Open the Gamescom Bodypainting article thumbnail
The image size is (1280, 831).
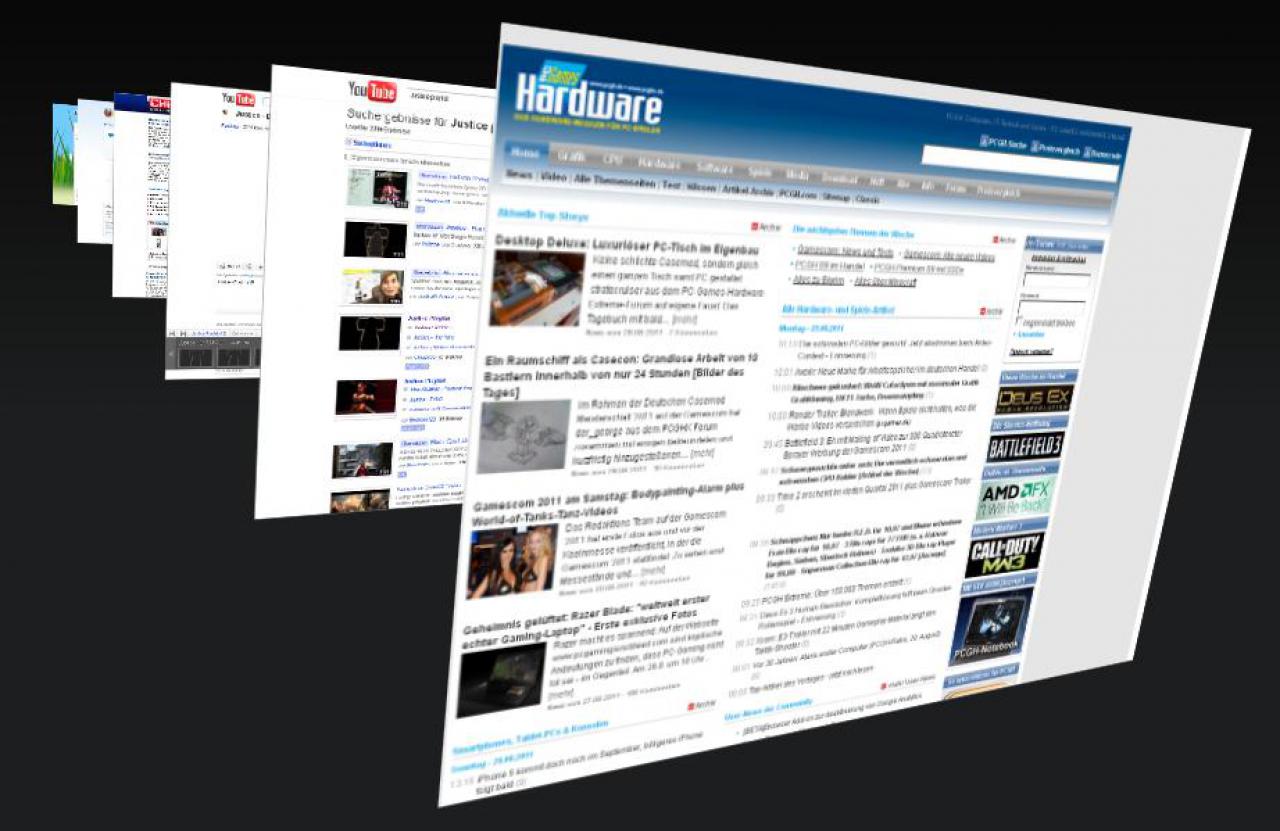512,561
